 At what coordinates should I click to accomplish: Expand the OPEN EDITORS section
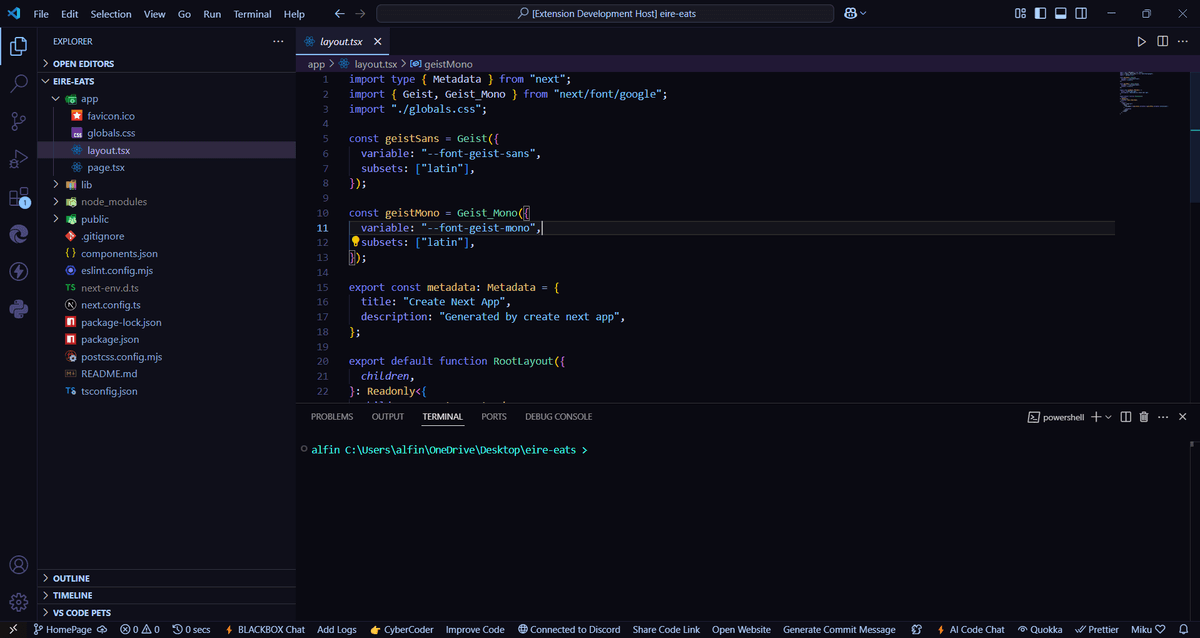point(166,64)
